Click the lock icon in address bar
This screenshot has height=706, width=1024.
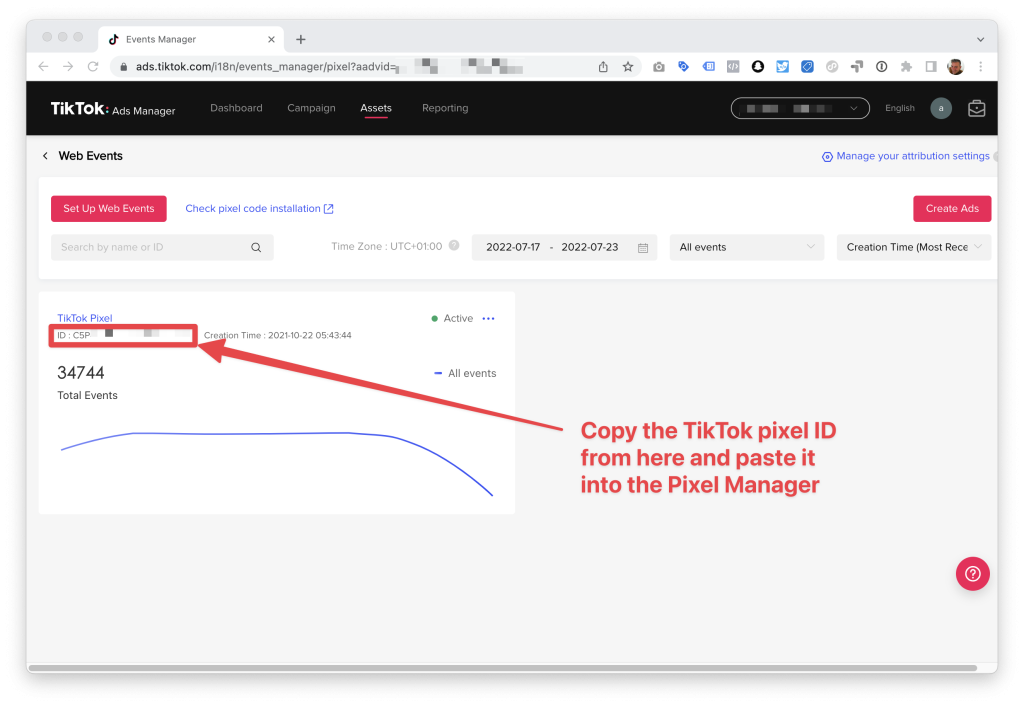point(123,67)
